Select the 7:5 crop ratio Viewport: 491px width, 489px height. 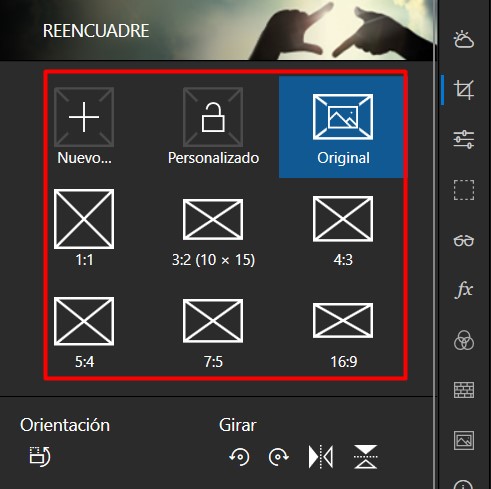pyautogui.click(x=213, y=333)
